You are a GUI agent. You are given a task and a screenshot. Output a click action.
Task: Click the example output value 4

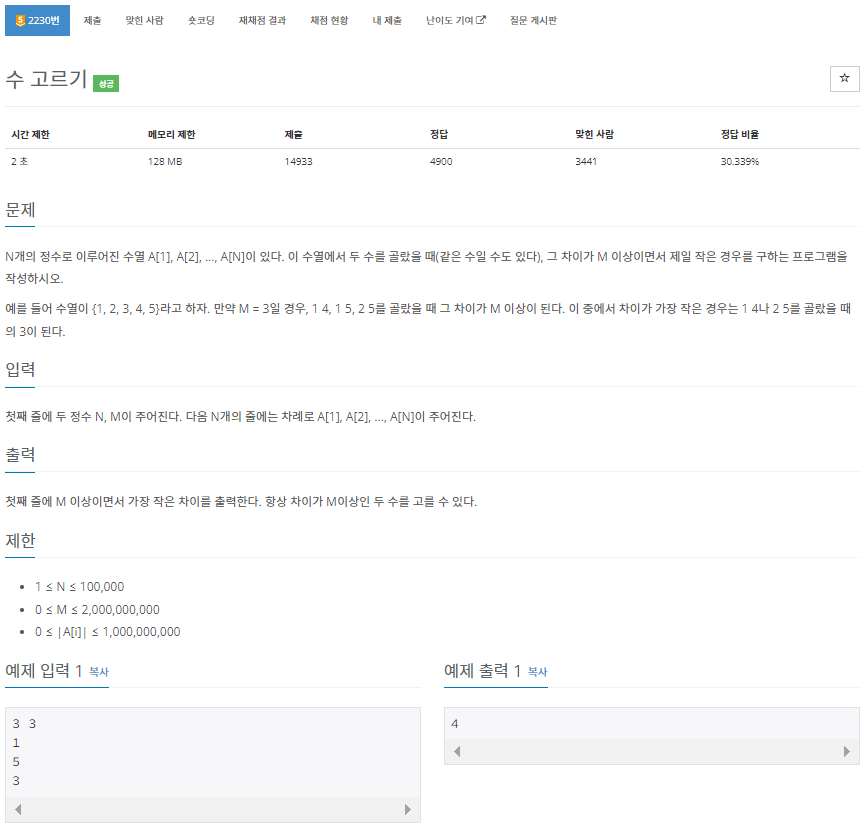[454, 723]
